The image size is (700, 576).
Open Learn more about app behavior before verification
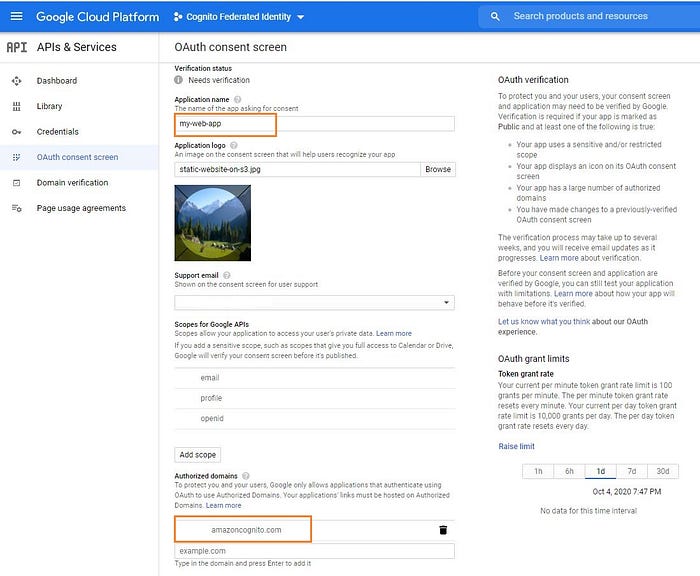click(x=573, y=294)
